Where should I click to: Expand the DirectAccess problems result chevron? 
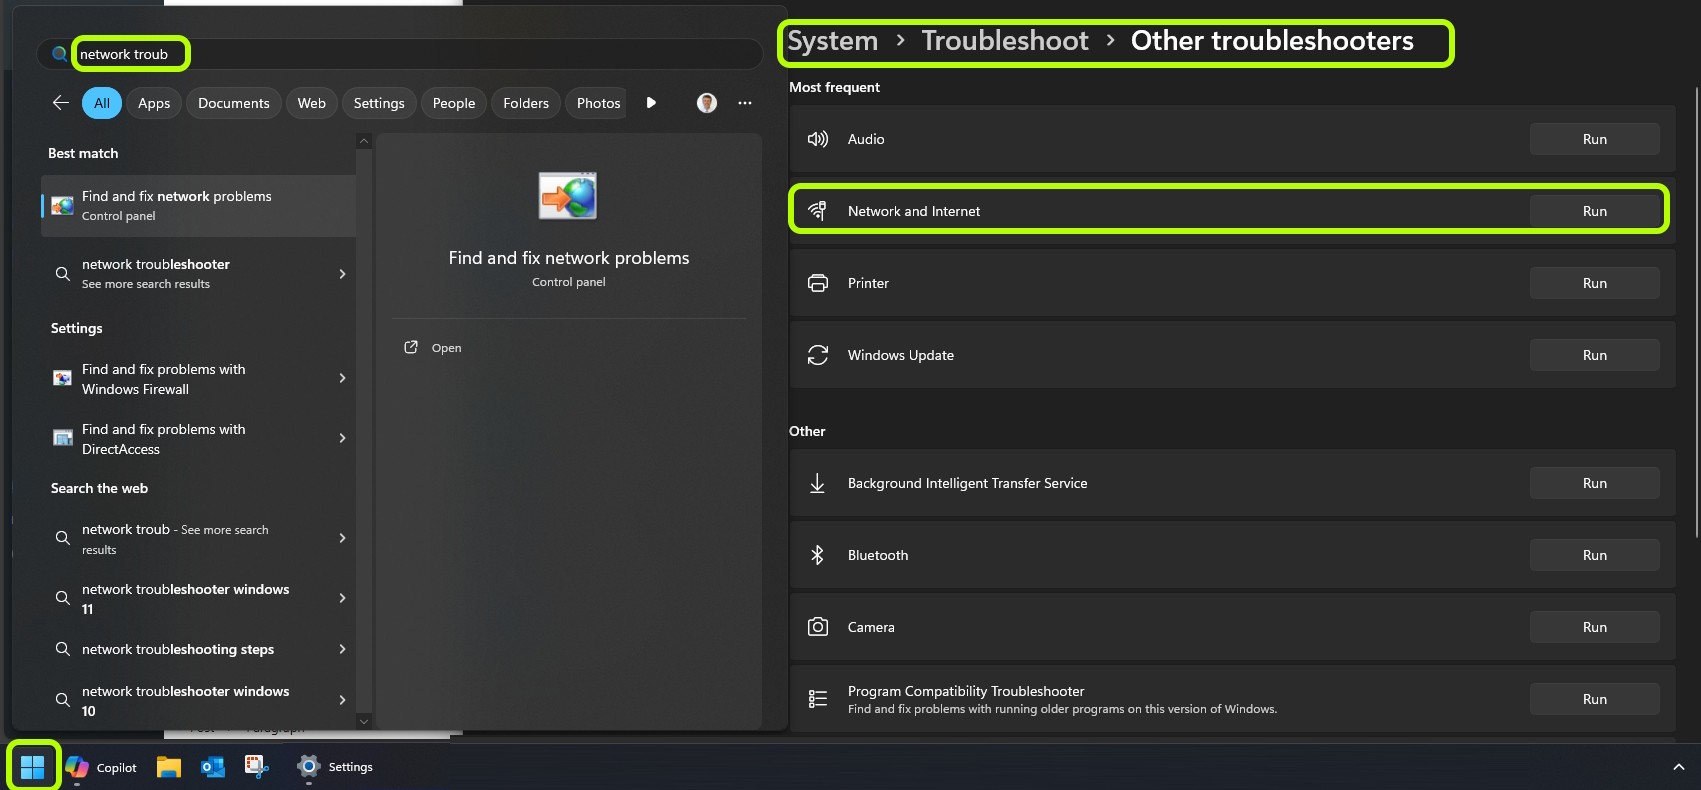point(342,438)
